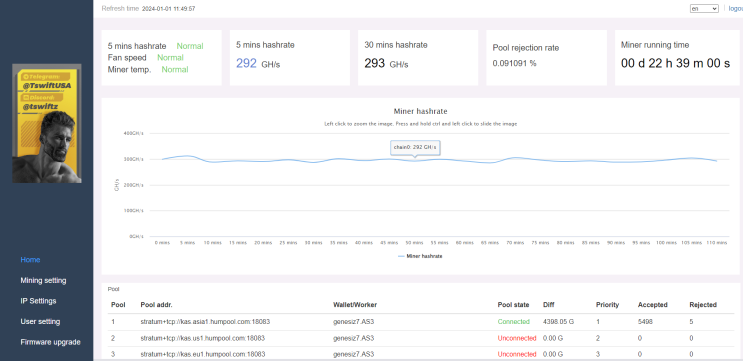Viewport: 743px width, 361px height.
Task: Click the Accepted column header
Action: click(652, 305)
